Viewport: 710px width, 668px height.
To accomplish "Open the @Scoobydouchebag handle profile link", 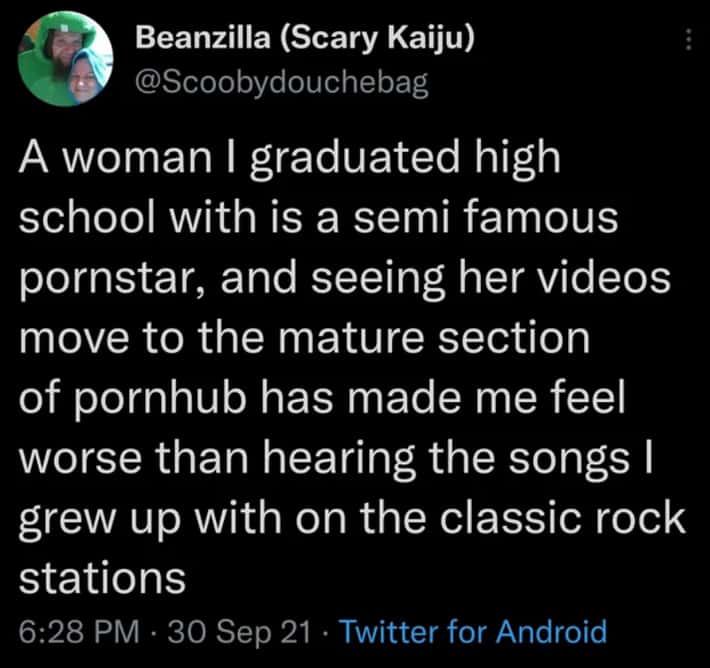I will (x=280, y=83).
